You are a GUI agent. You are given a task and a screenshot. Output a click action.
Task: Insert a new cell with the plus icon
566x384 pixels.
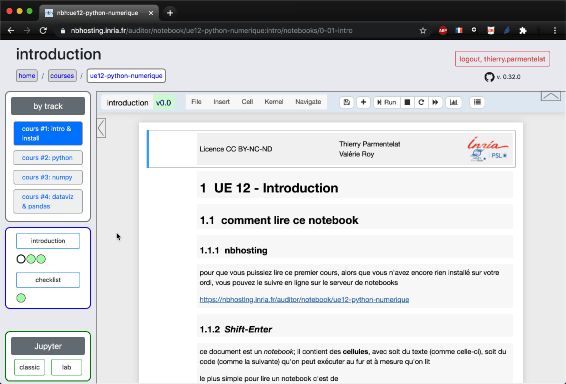(x=363, y=102)
